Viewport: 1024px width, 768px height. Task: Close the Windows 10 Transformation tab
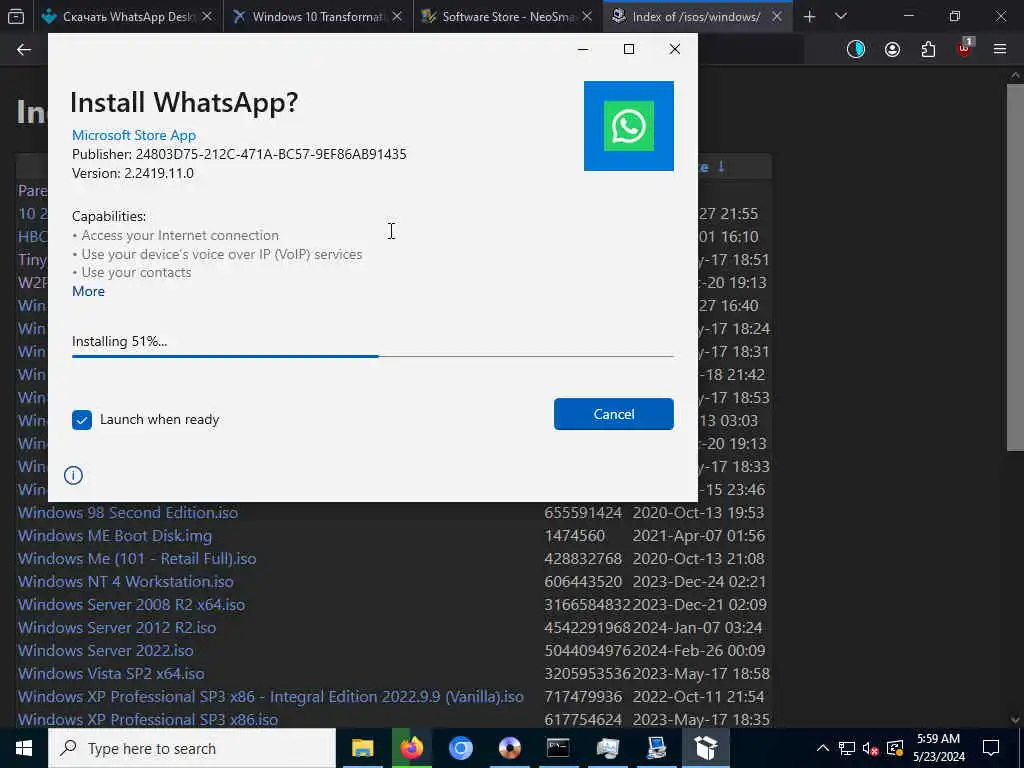(397, 16)
